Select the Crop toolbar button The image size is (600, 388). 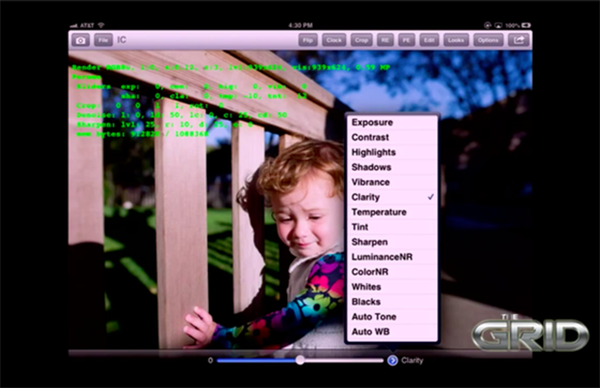pyautogui.click(x=361, y=40)
